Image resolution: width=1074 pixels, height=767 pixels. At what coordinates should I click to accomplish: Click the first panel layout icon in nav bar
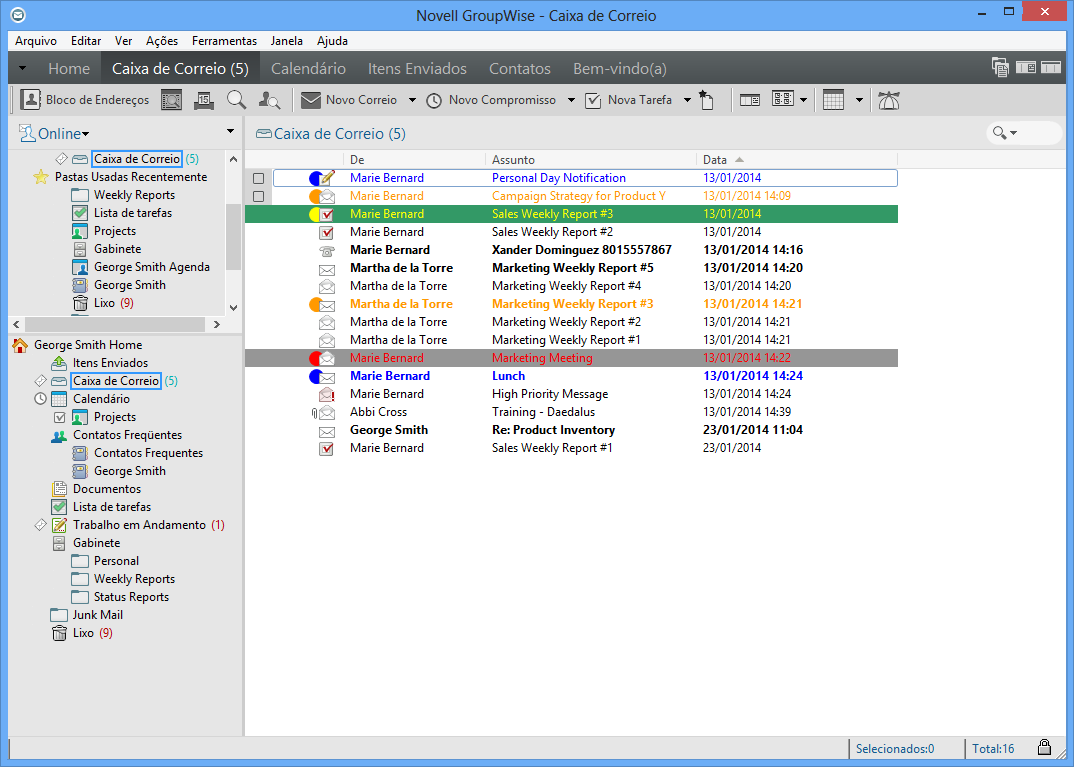1025,67
